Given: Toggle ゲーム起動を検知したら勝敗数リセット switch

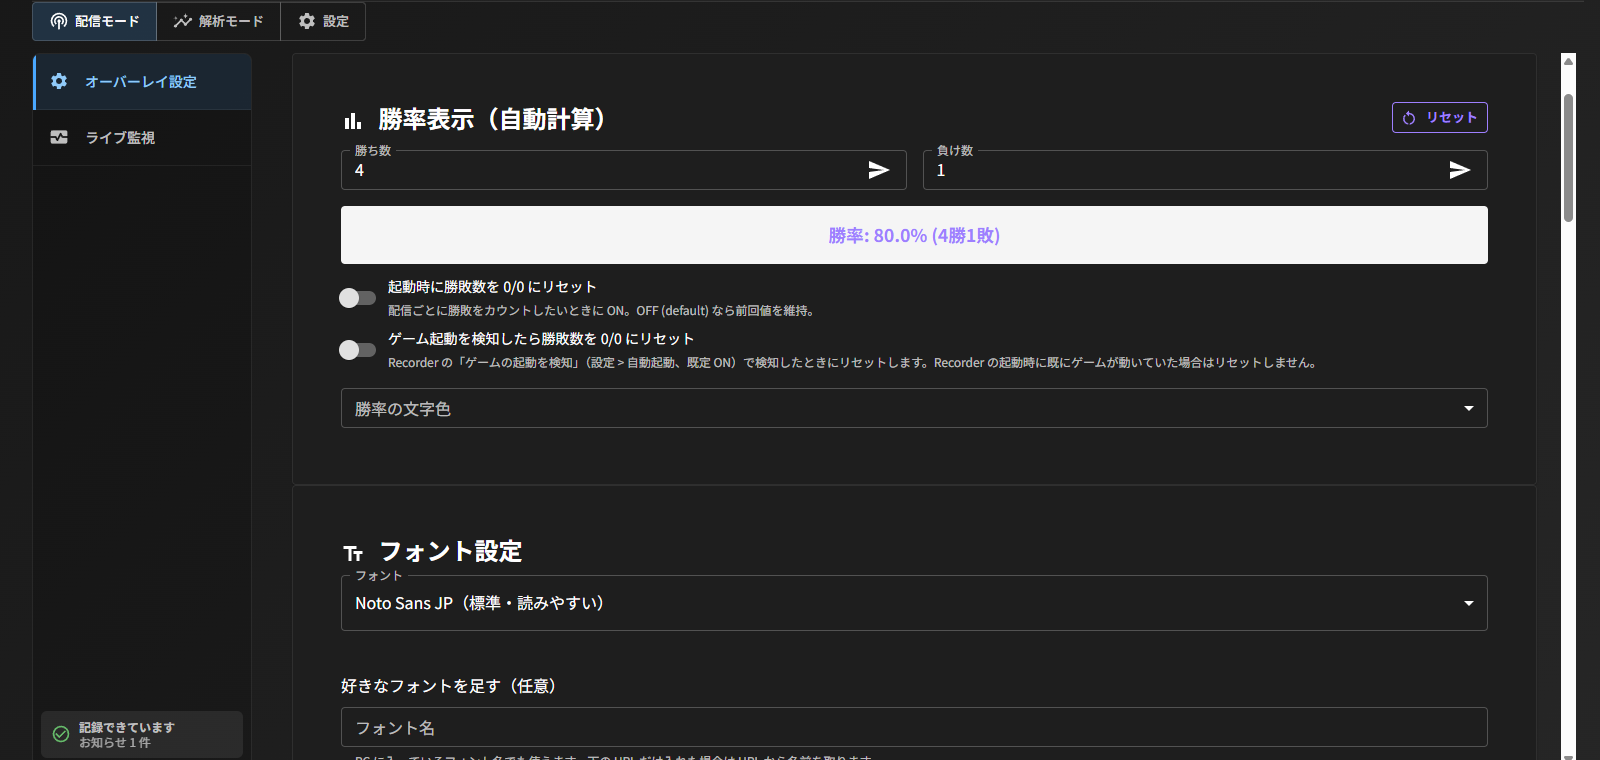Looking at the screenshot, I should (x=357, y=350).
